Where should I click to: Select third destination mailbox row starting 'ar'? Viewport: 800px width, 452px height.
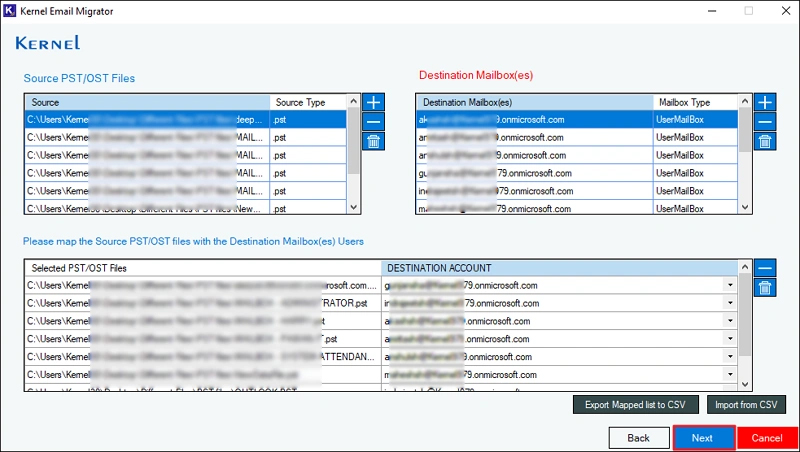577,155
